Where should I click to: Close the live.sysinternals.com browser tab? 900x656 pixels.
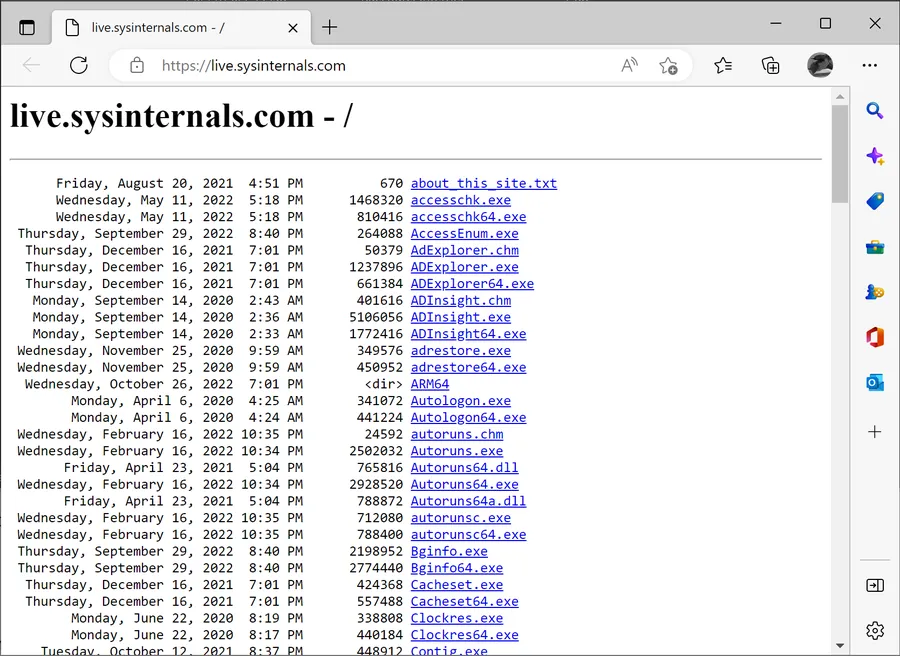coord(293,28)
